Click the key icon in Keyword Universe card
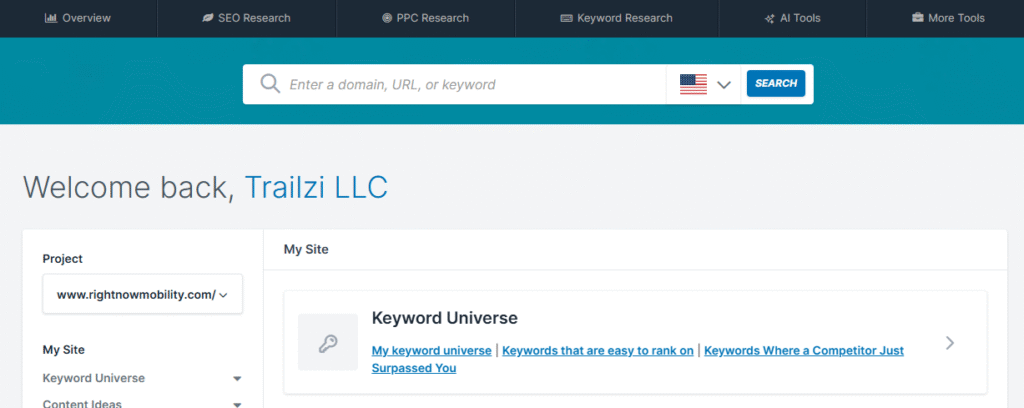The image size is (1024, 408). [x=328, y=343]
